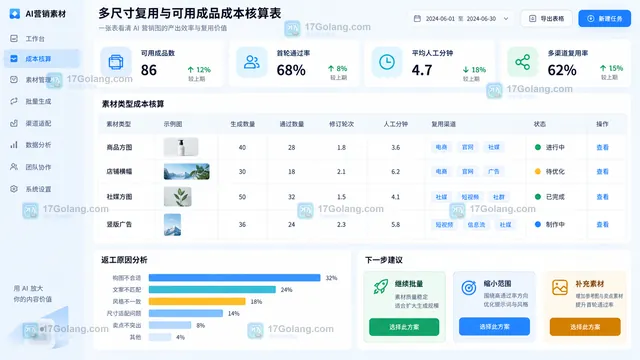Viewport: 640px width, 360px height.
Task: Click the 新建任务 button
Action: pos(604,19)
